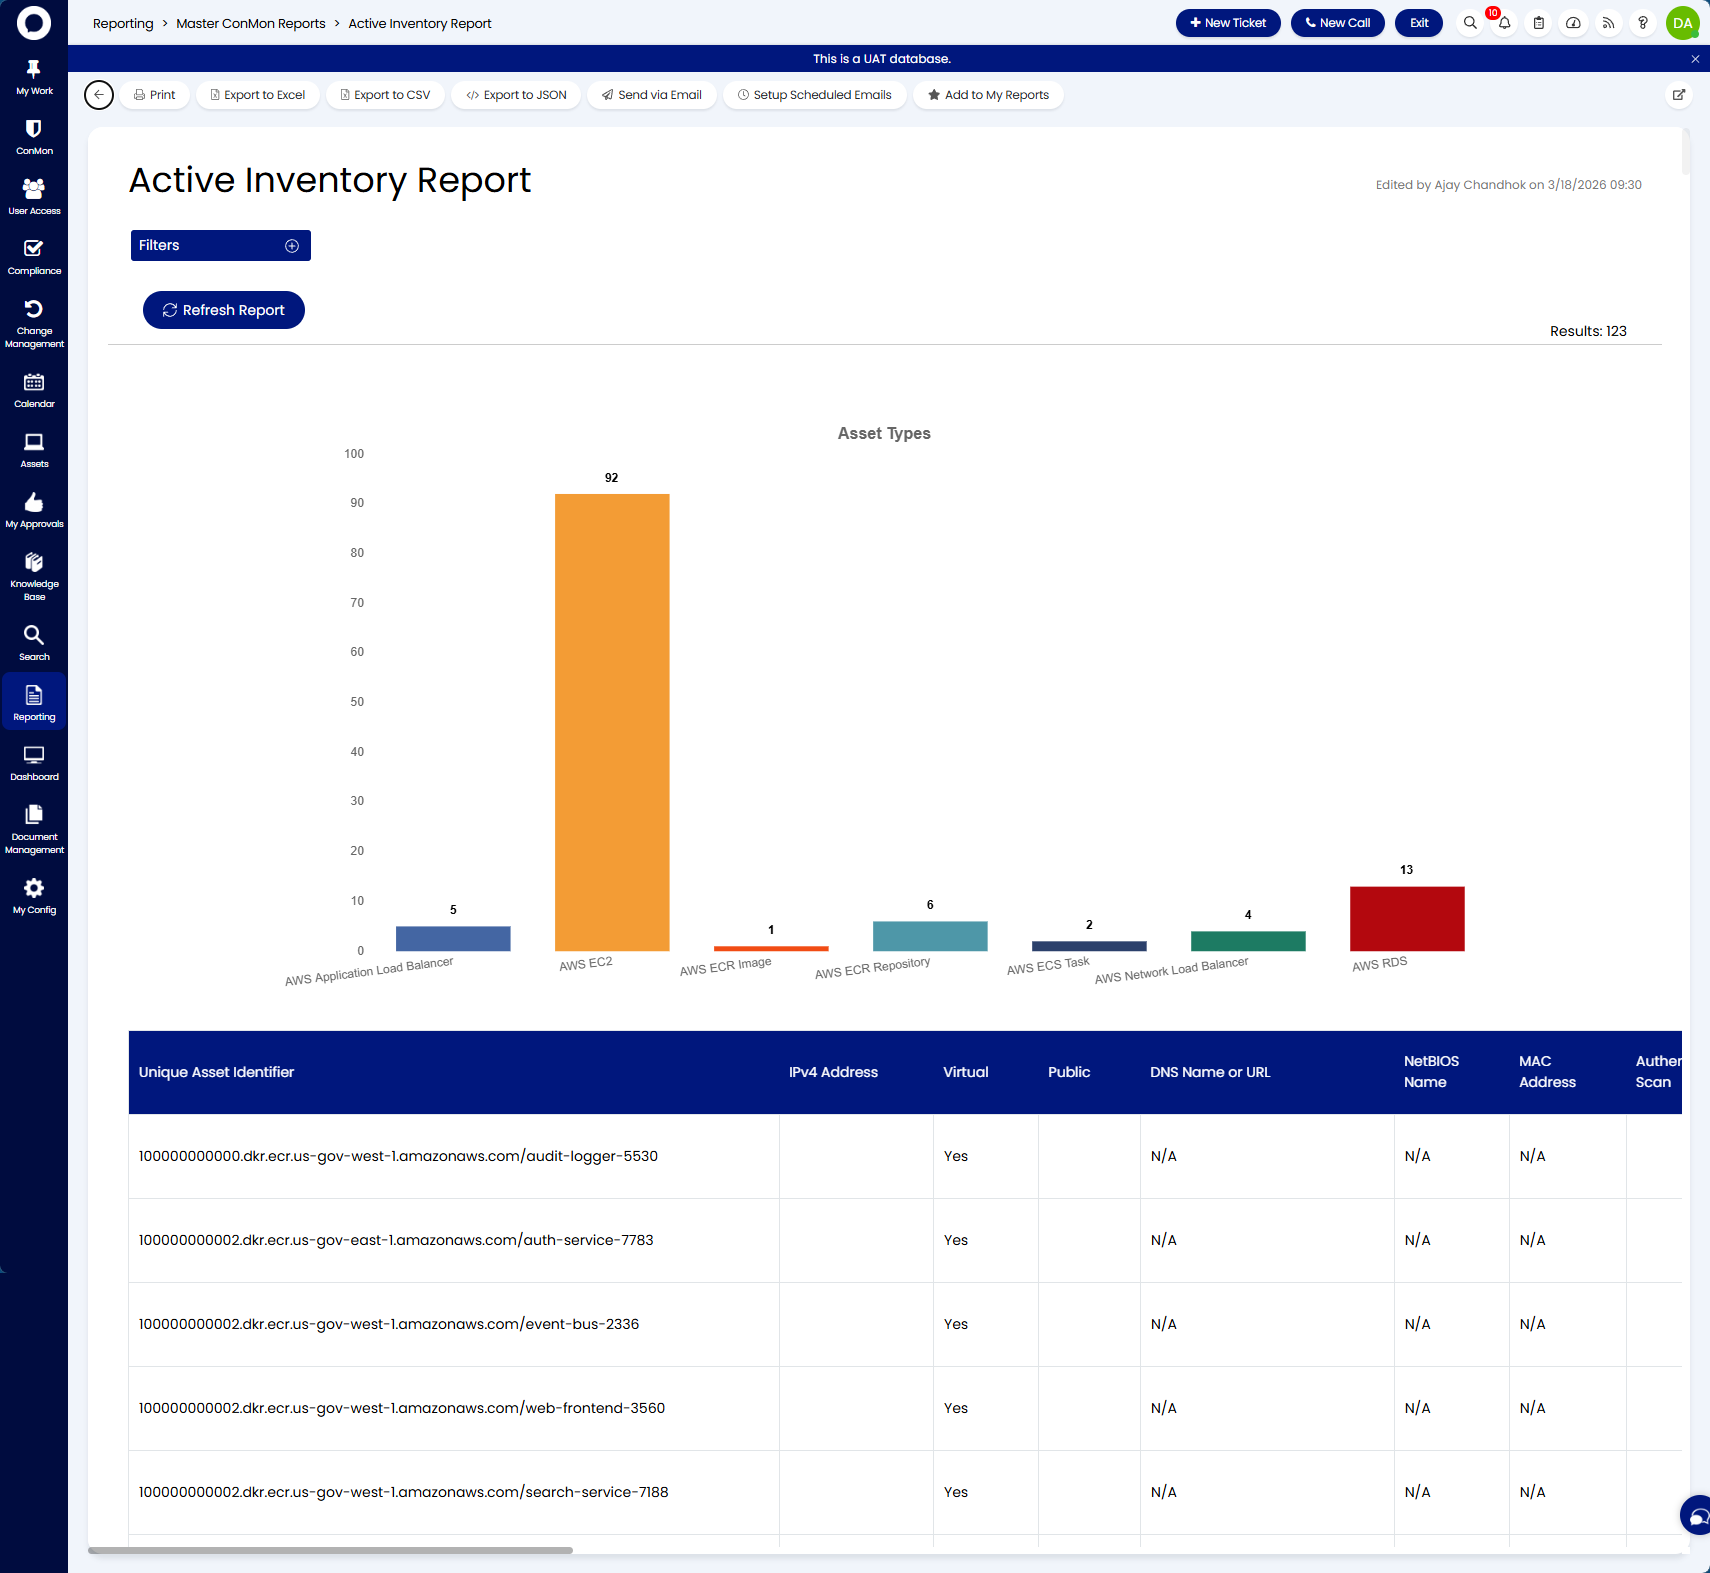Screen dimensions: 1710x1573
Task: Click the Reporting breadcrumb link
Action: click(x=123, y=23)
